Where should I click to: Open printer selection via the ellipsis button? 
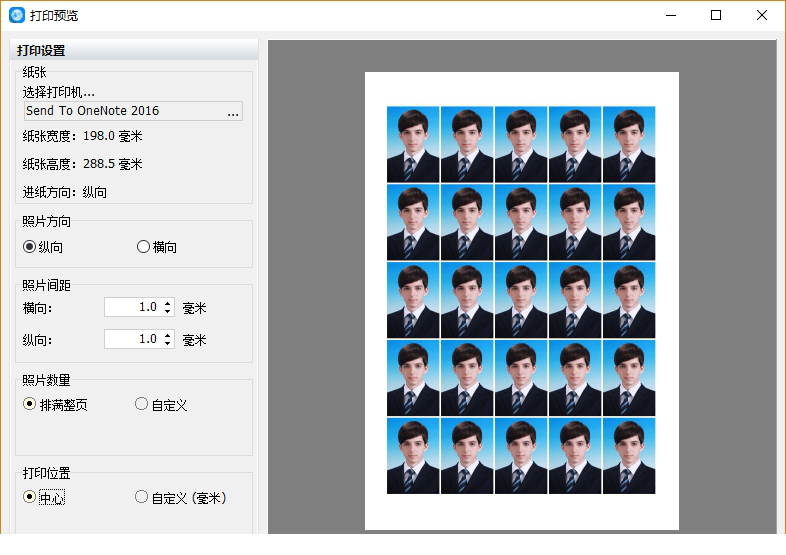232,112
